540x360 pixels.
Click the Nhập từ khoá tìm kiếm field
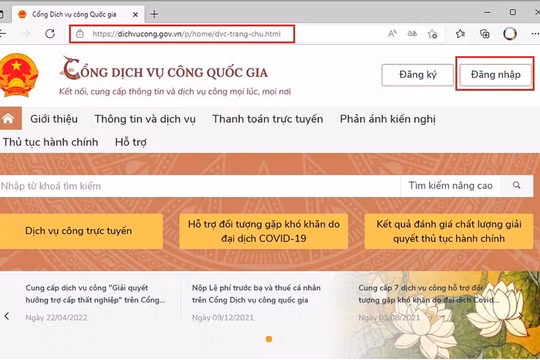(x=200, y=186)
